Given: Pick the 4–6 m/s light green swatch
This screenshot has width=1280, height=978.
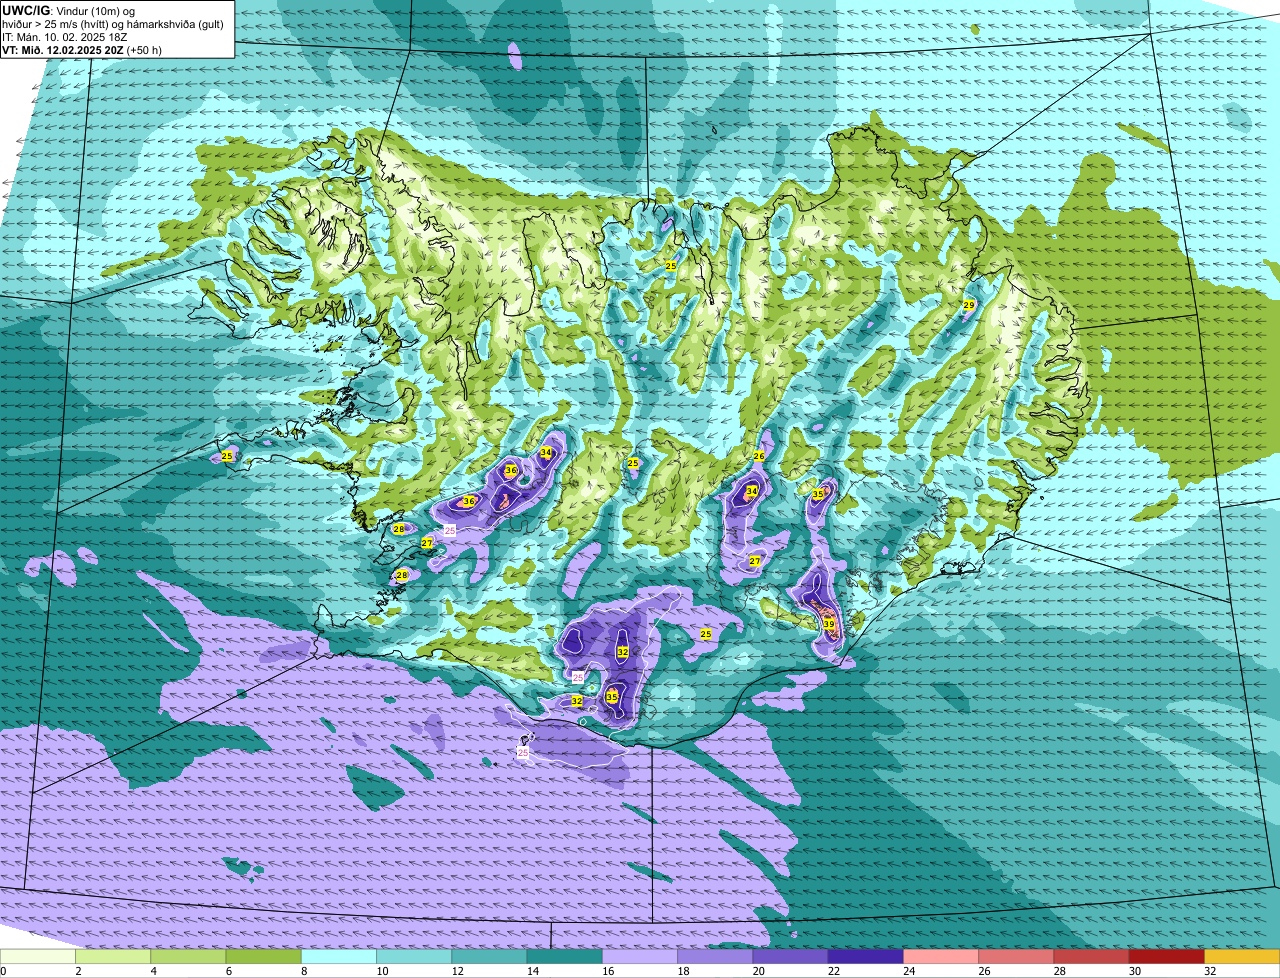Looking at the screenshot, I should pyautogui.click(x=188, y=956).
